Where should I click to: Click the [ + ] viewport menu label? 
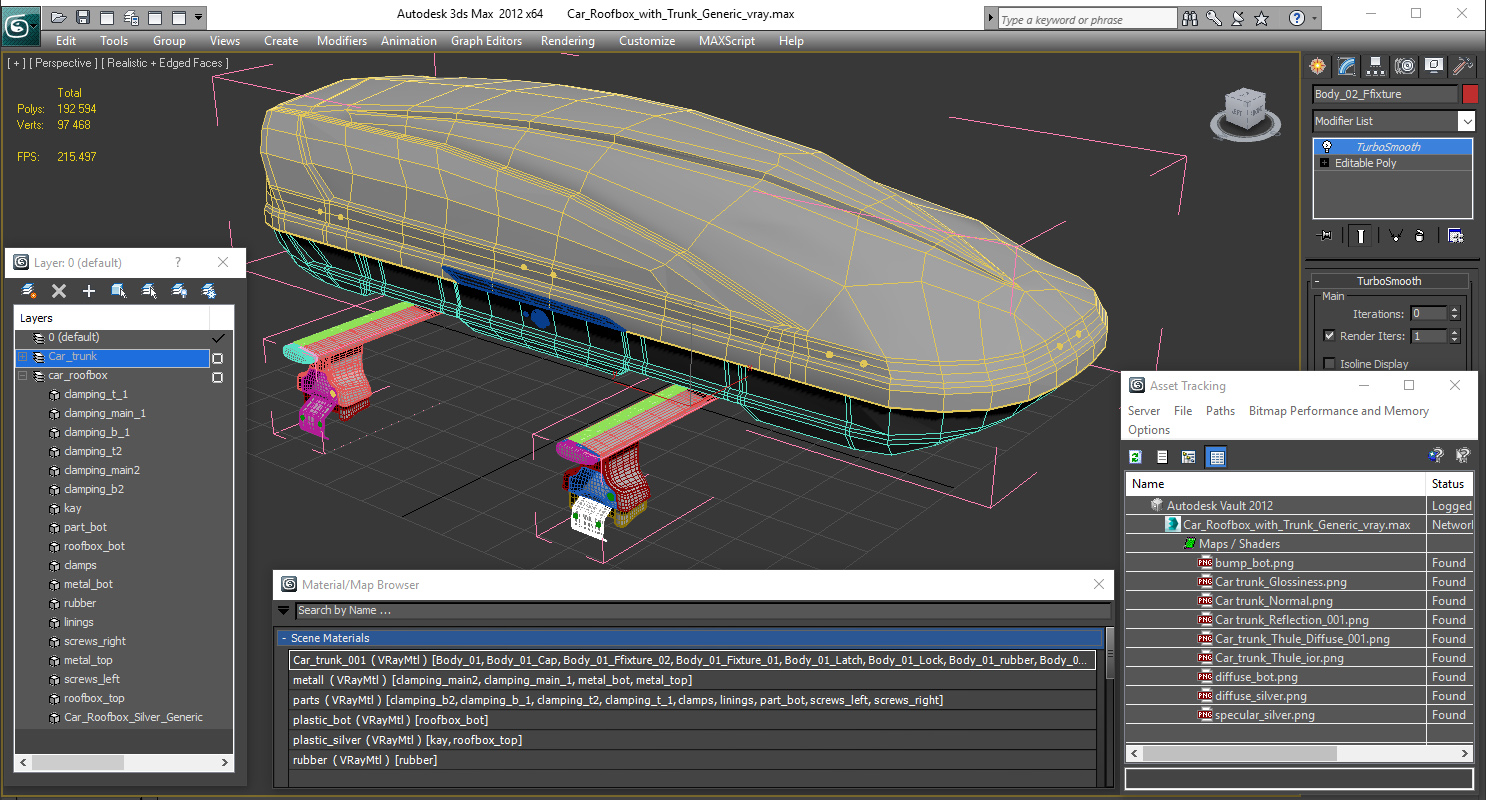tap(16, 63)
